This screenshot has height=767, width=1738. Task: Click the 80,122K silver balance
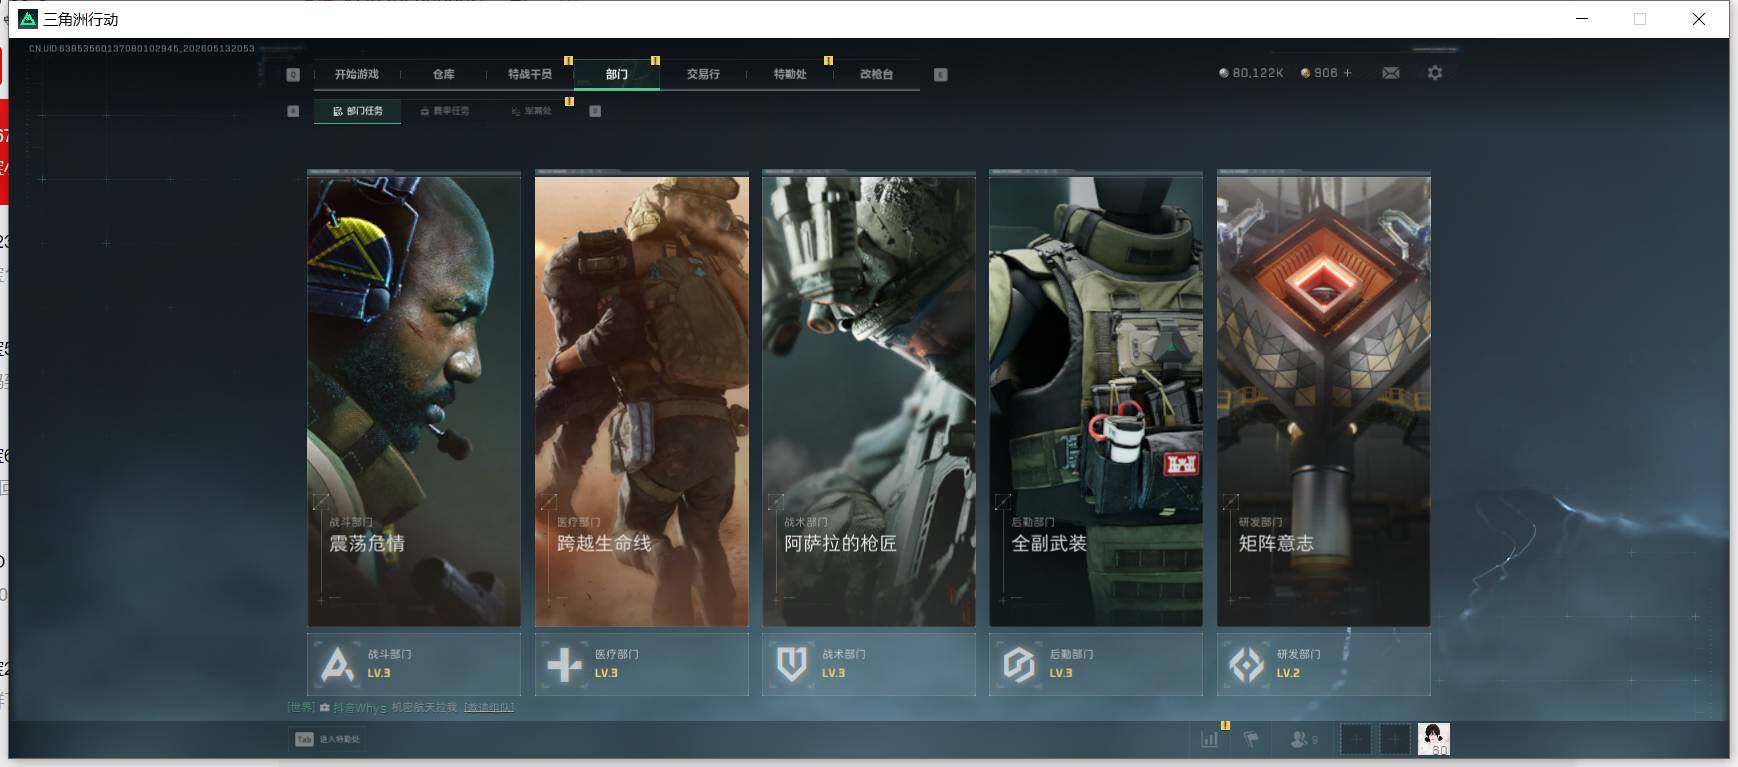pos(1258,73)
